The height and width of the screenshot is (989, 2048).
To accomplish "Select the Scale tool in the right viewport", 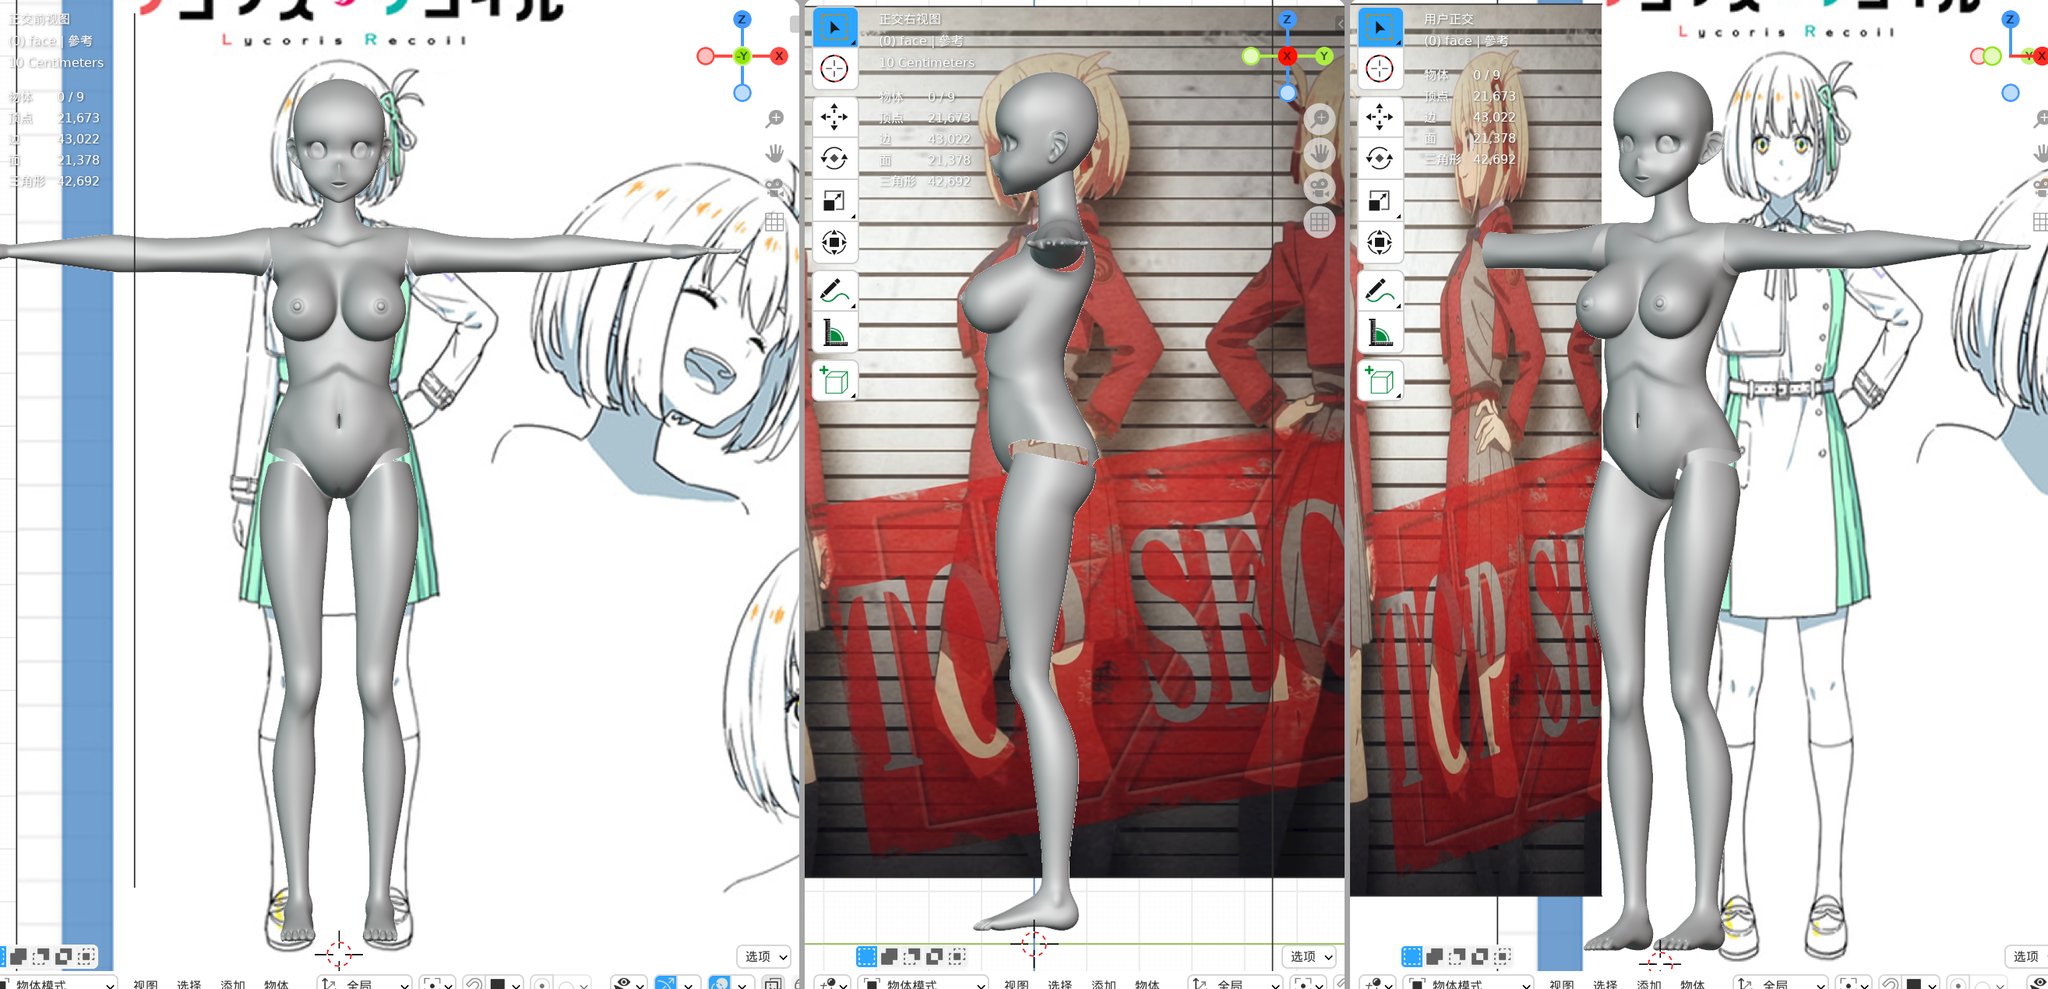I will click(x=1380, y=200).
